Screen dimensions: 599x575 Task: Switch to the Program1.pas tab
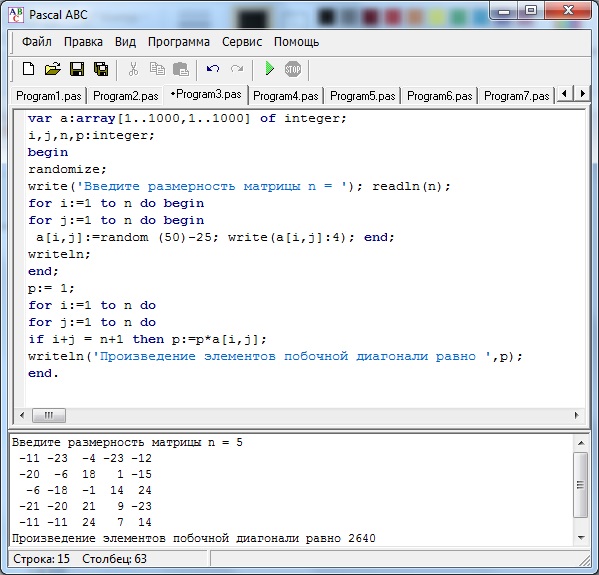[x=49, y=96]
